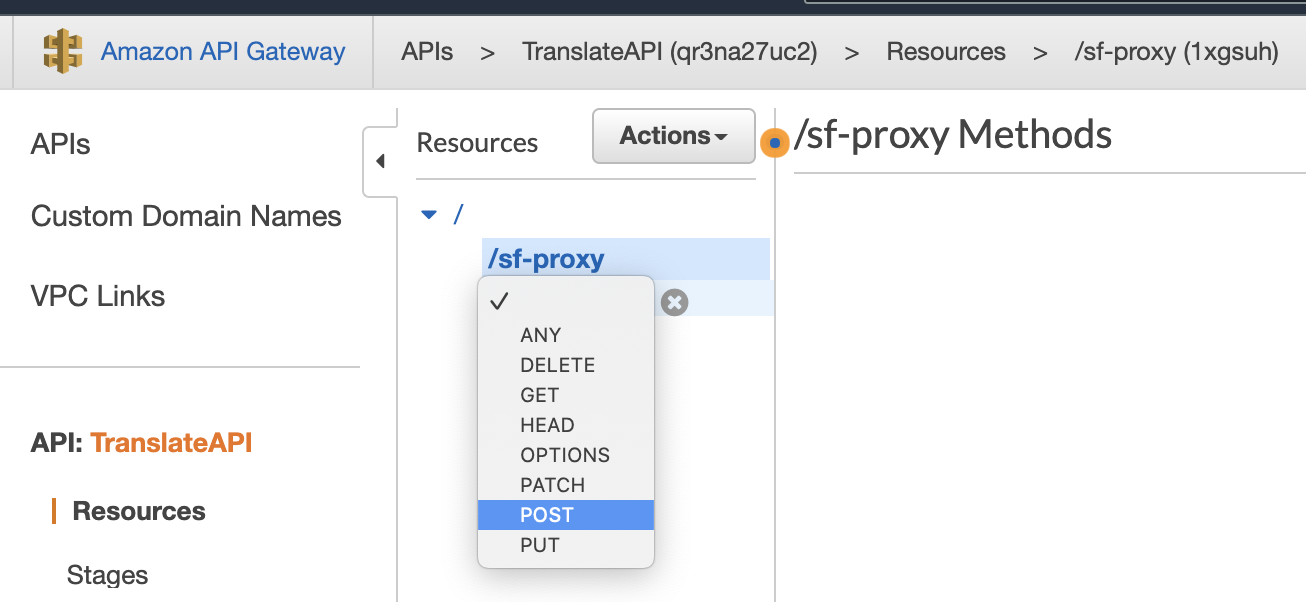Go to APIs in the breadcrumb
Image resolution: width=1306 pixels, height=602 pixels.
click(427, 52)
